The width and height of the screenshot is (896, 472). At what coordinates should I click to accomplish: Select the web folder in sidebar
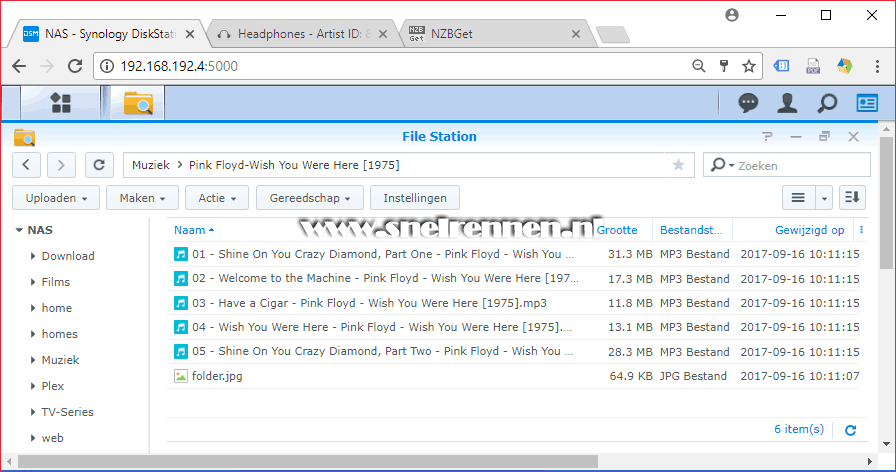pyautogui.click(x=53, y=438)
